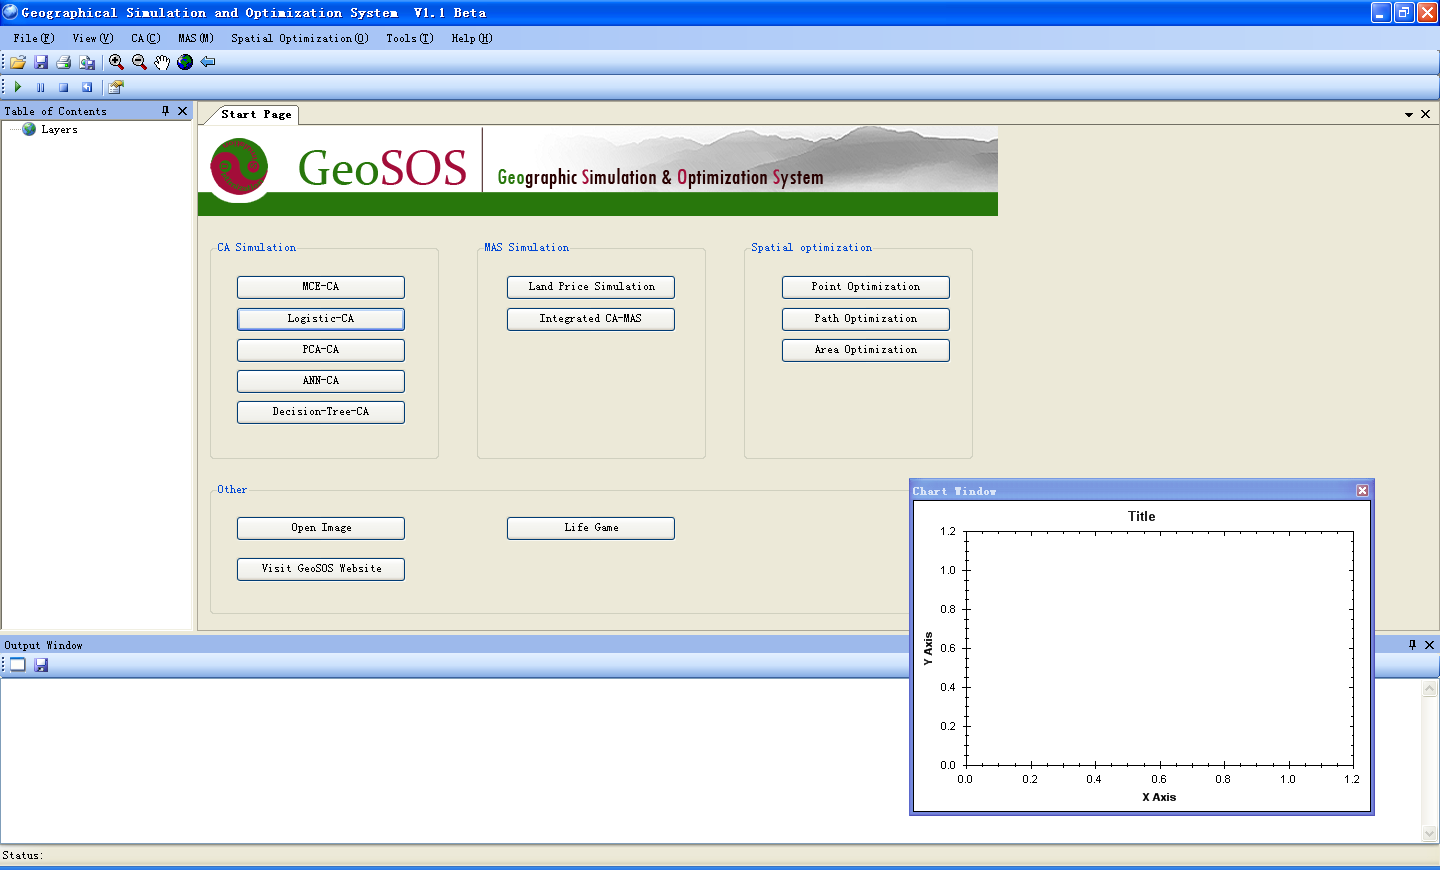The image size is (1440, 870).
Task: Click the full extent globe icon
Action: click(x=185, y=62)
